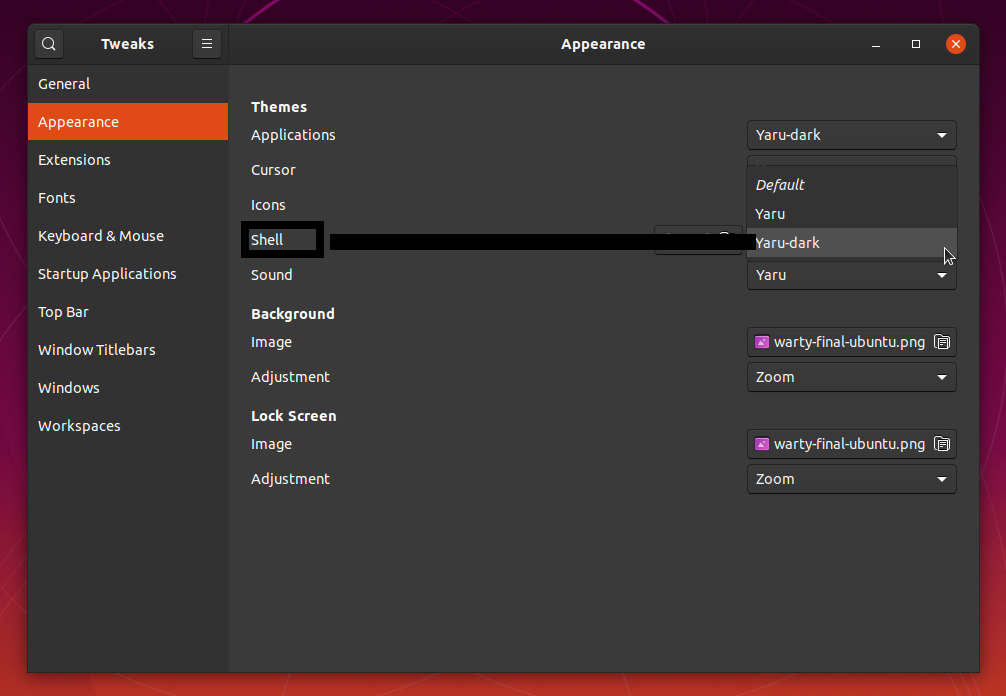Open the Lock Screen Adjustment dropdown

[x=851, y=479]
